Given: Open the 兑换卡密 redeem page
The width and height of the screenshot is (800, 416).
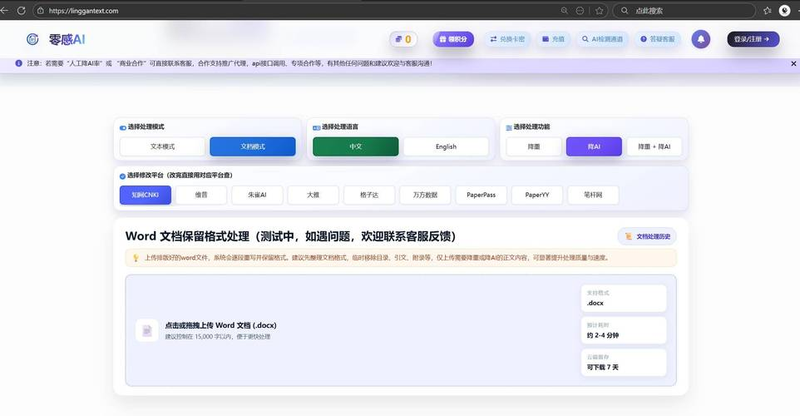Looking at the screenshot, I should [508, 39].
